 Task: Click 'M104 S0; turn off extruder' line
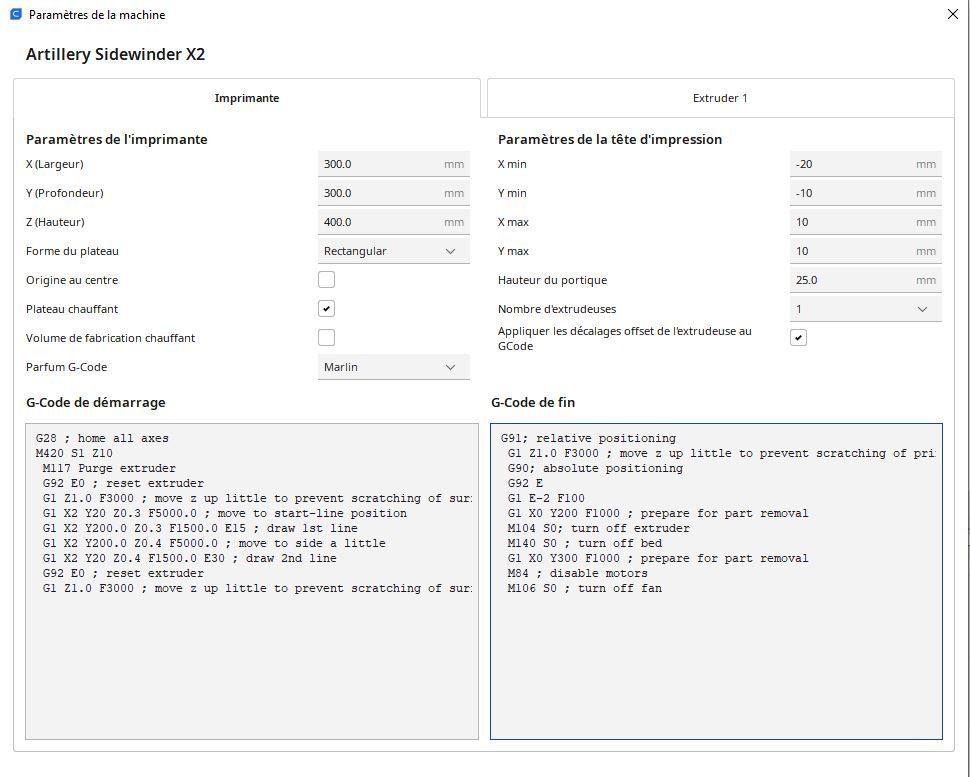(x=598, y=528)
